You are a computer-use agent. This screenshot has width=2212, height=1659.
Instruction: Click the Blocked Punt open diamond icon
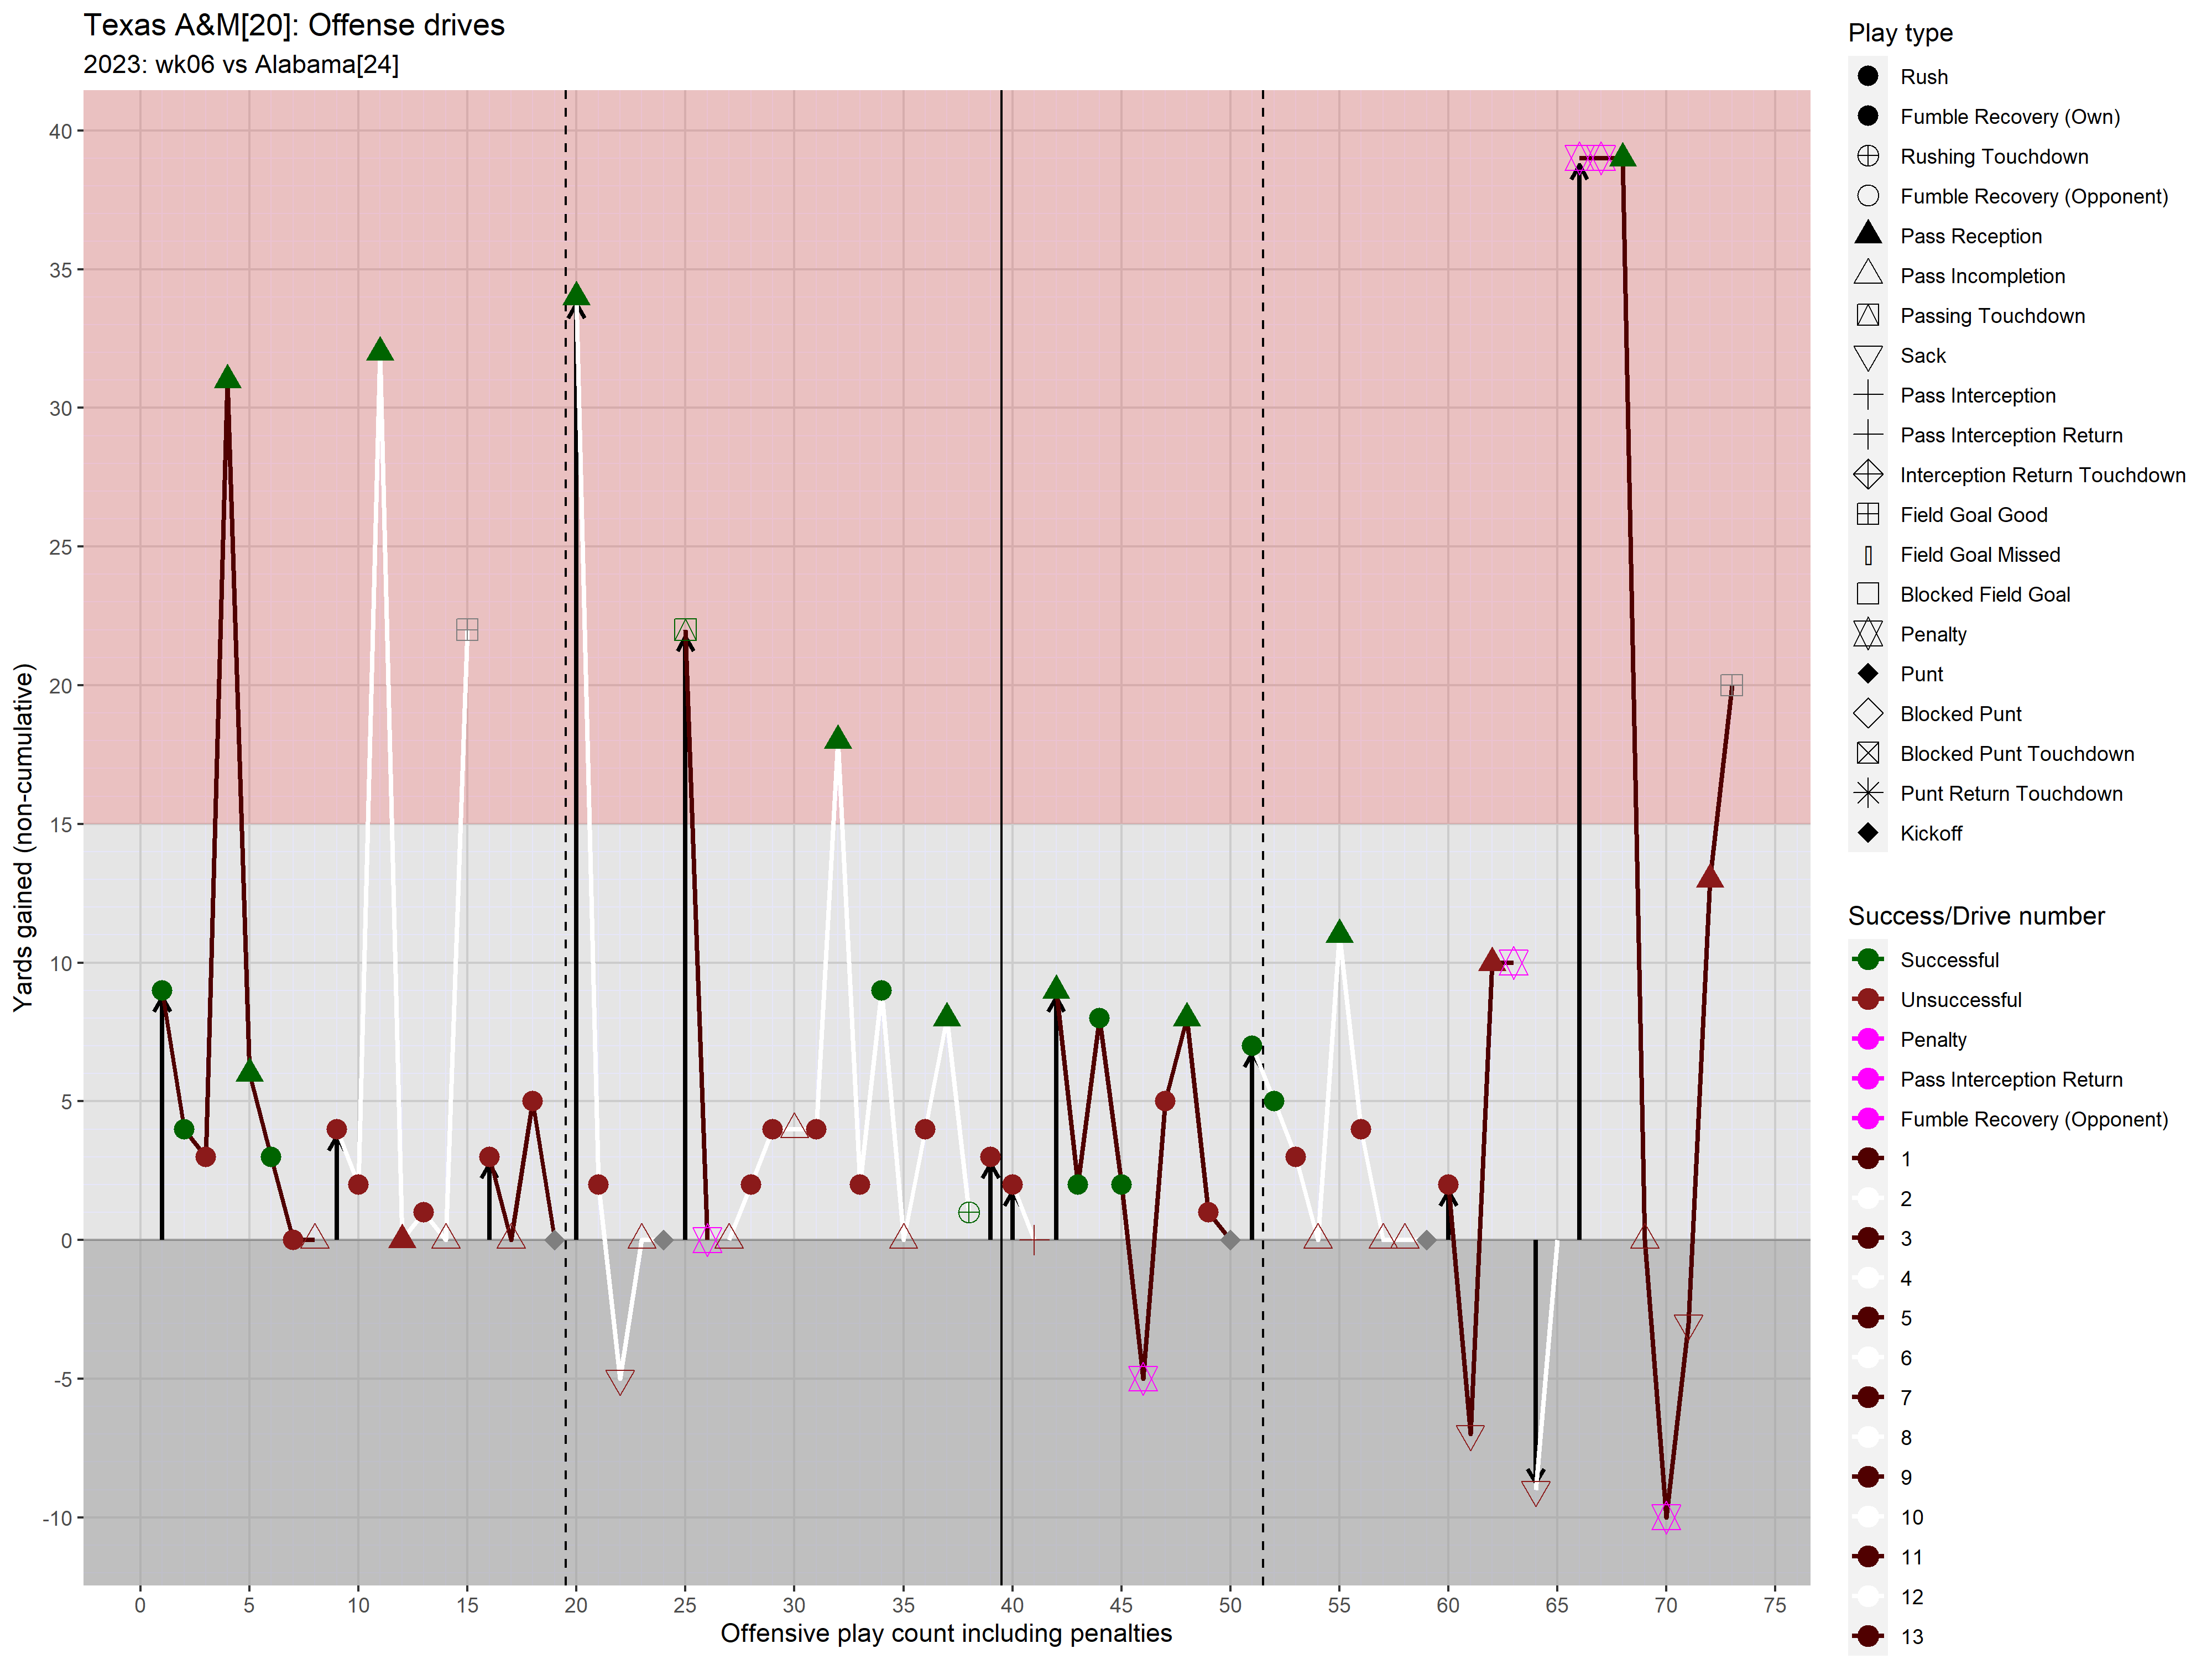pyautogui.click(x=1867, y=713)
